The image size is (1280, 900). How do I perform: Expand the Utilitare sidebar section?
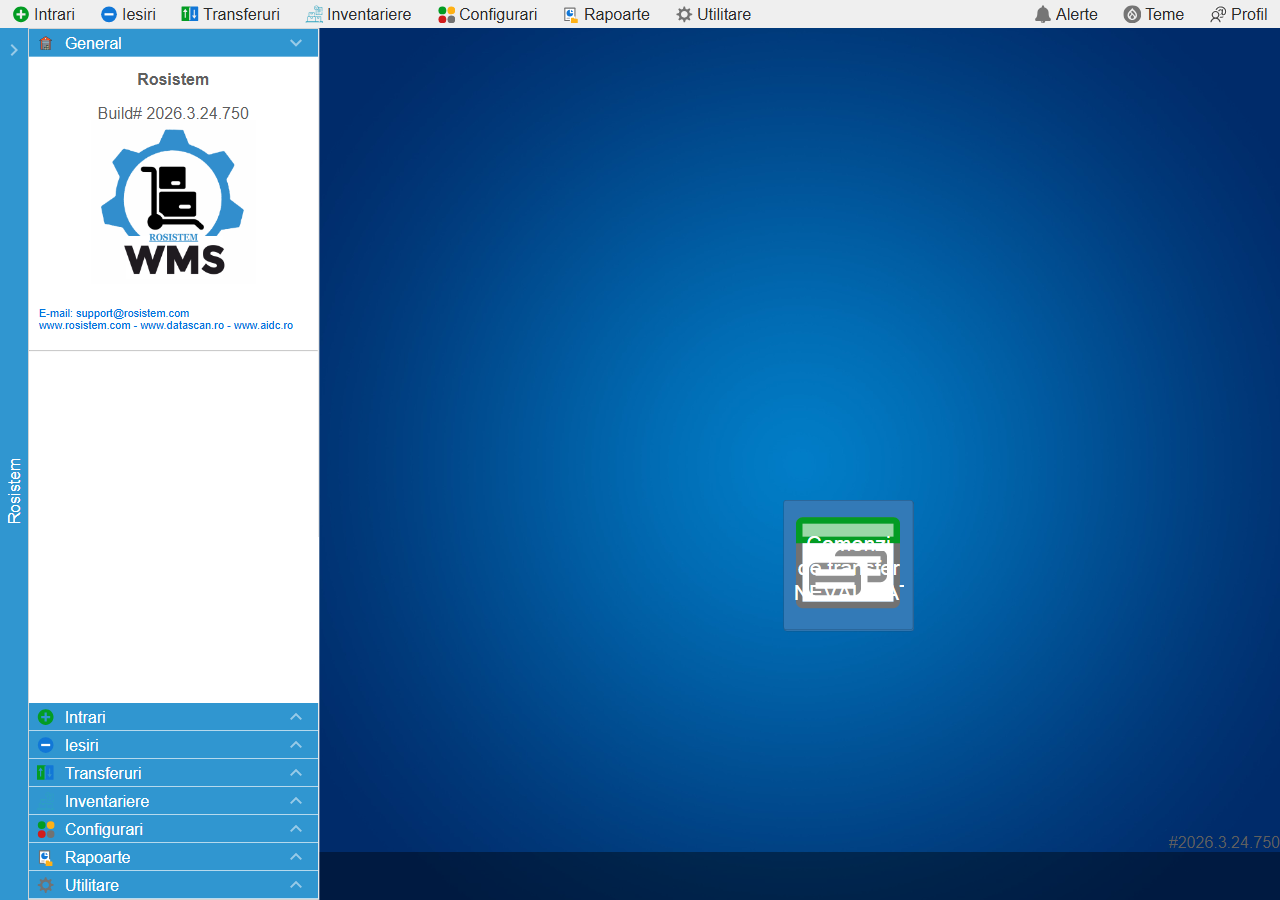pyautogui.click(x=296, y=885)
